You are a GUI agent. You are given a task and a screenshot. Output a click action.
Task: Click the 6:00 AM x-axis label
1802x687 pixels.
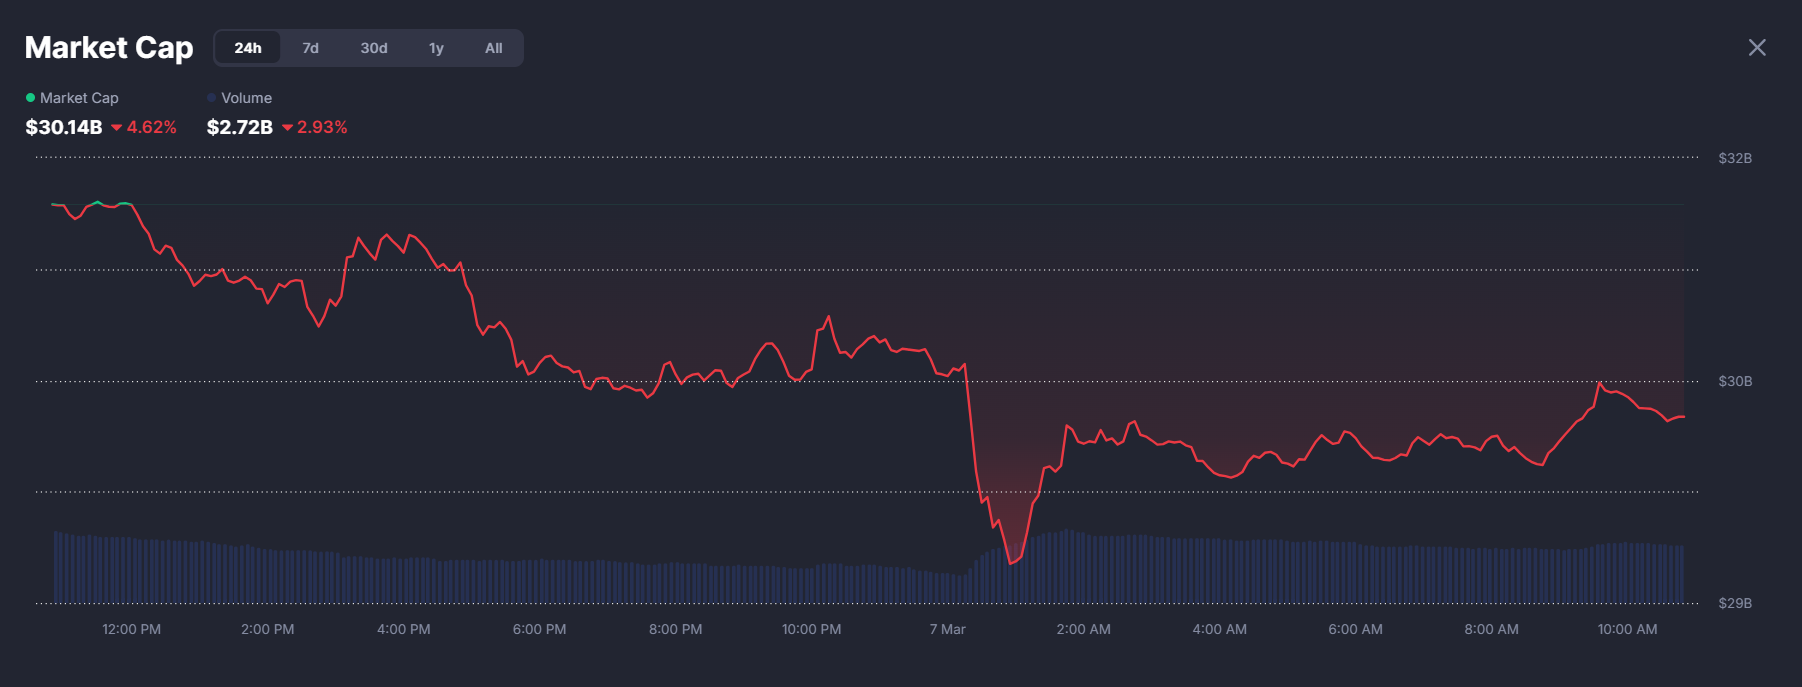(1356, 629)
